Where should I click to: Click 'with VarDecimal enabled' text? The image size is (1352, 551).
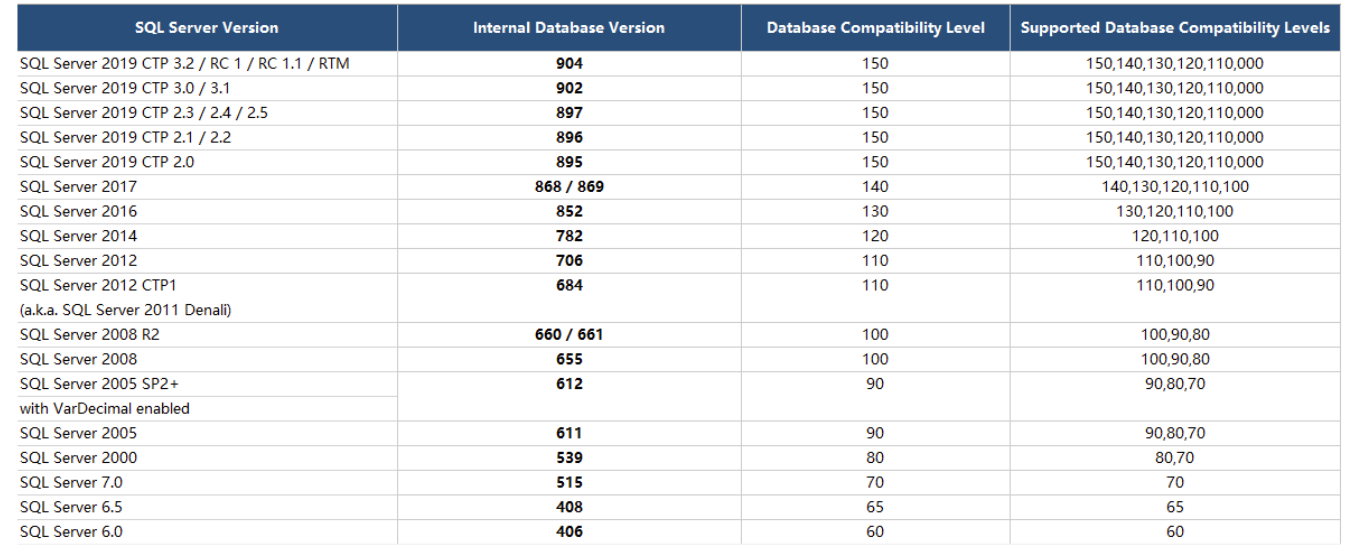coord(104,408)
